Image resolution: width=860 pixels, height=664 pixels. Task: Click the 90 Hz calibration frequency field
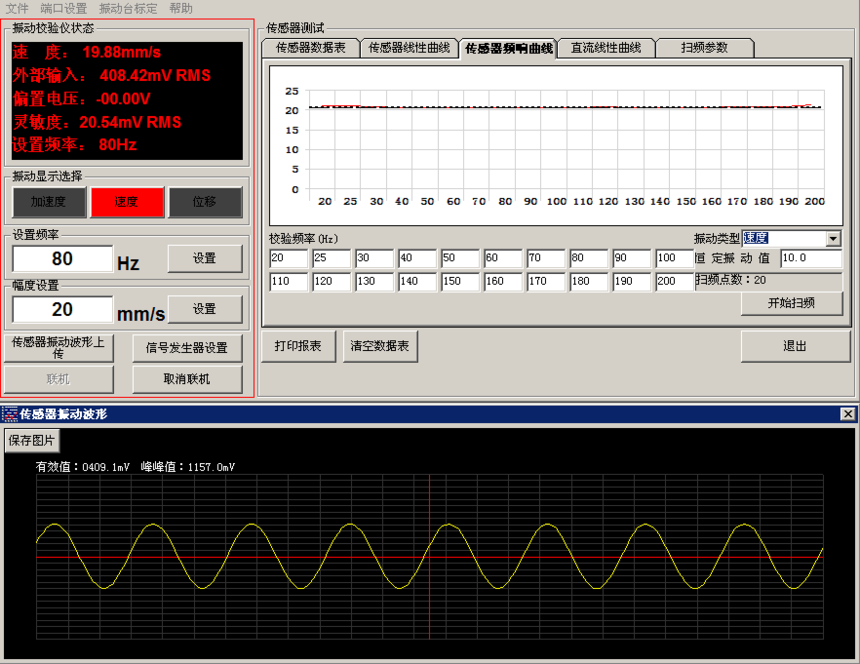[632, 258]
